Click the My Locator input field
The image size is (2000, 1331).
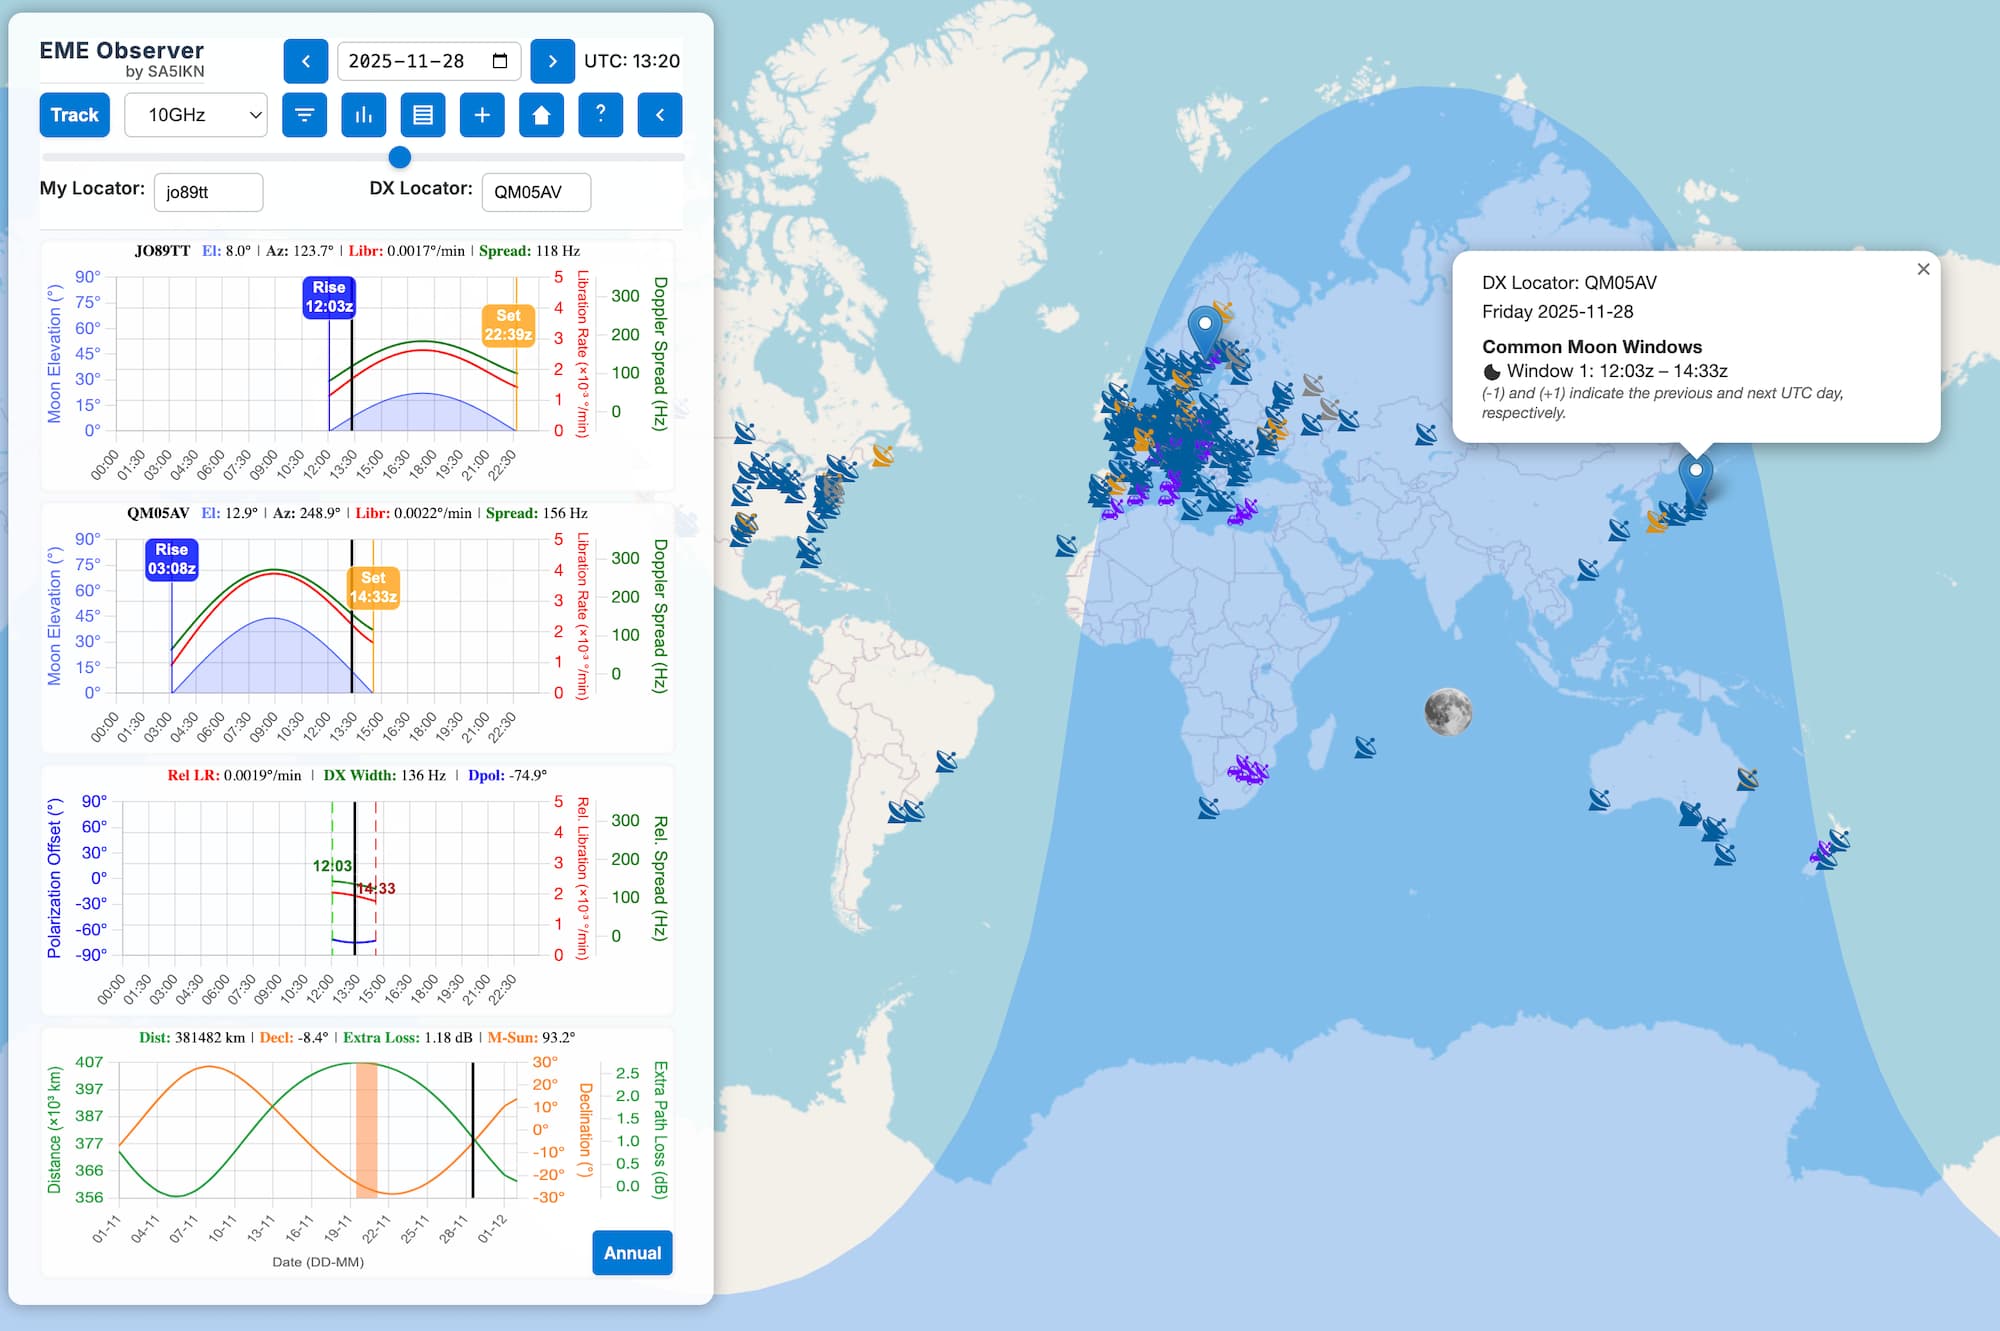point(208,192)
